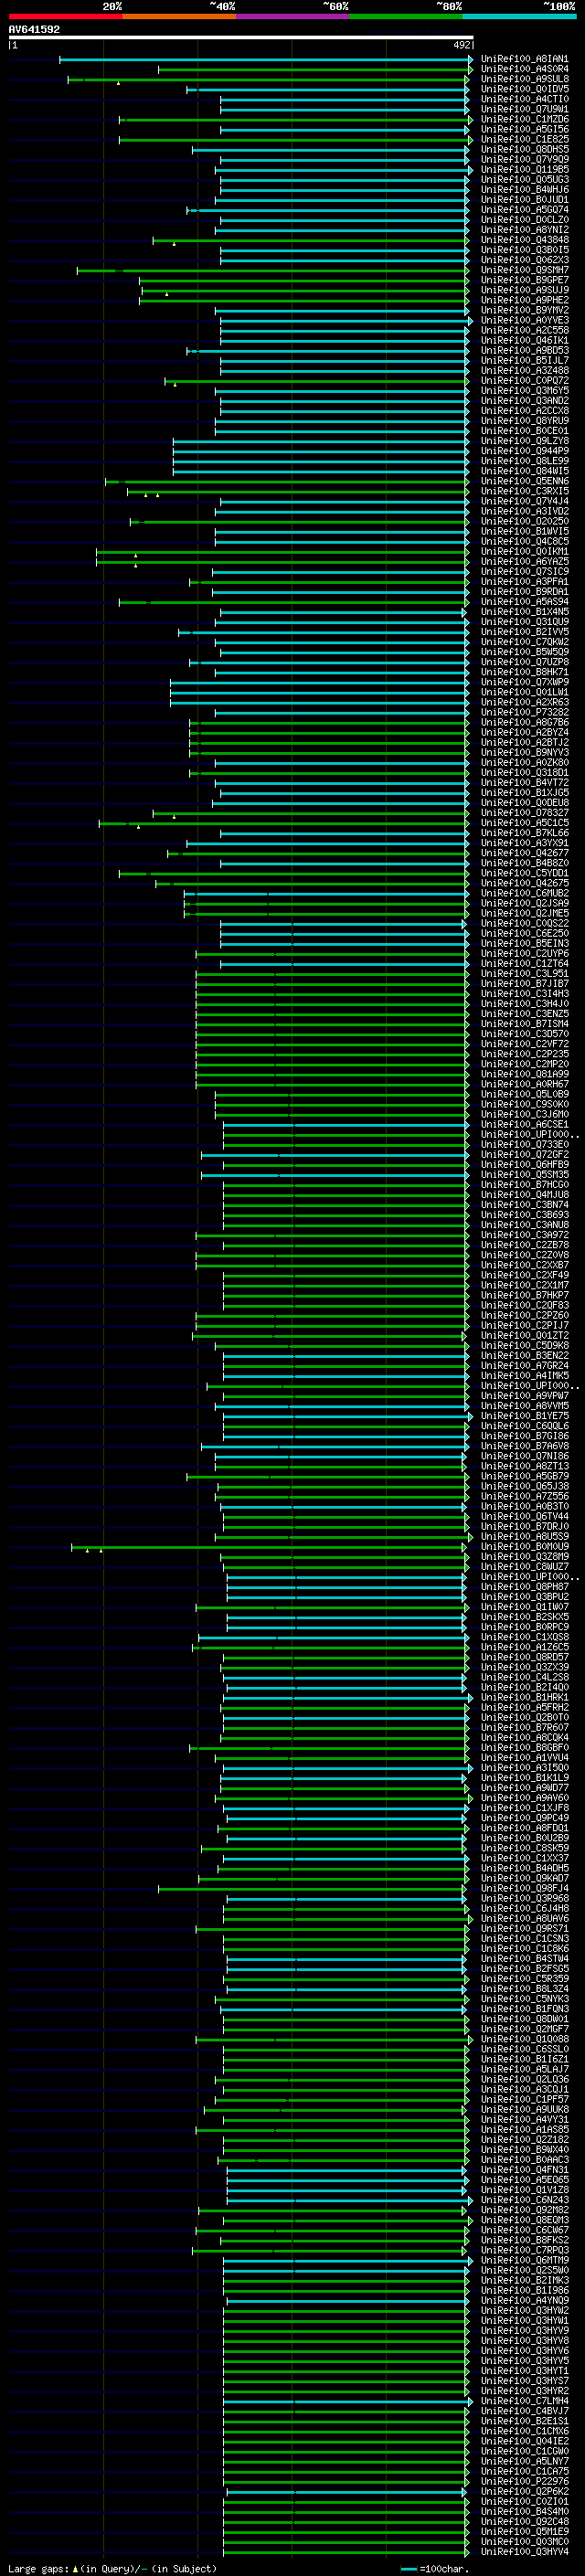Choose hit UniRef100_C1MZD6
This screenshot has width=585, height=2576.
pyautogui.click(x=524, y=120)
